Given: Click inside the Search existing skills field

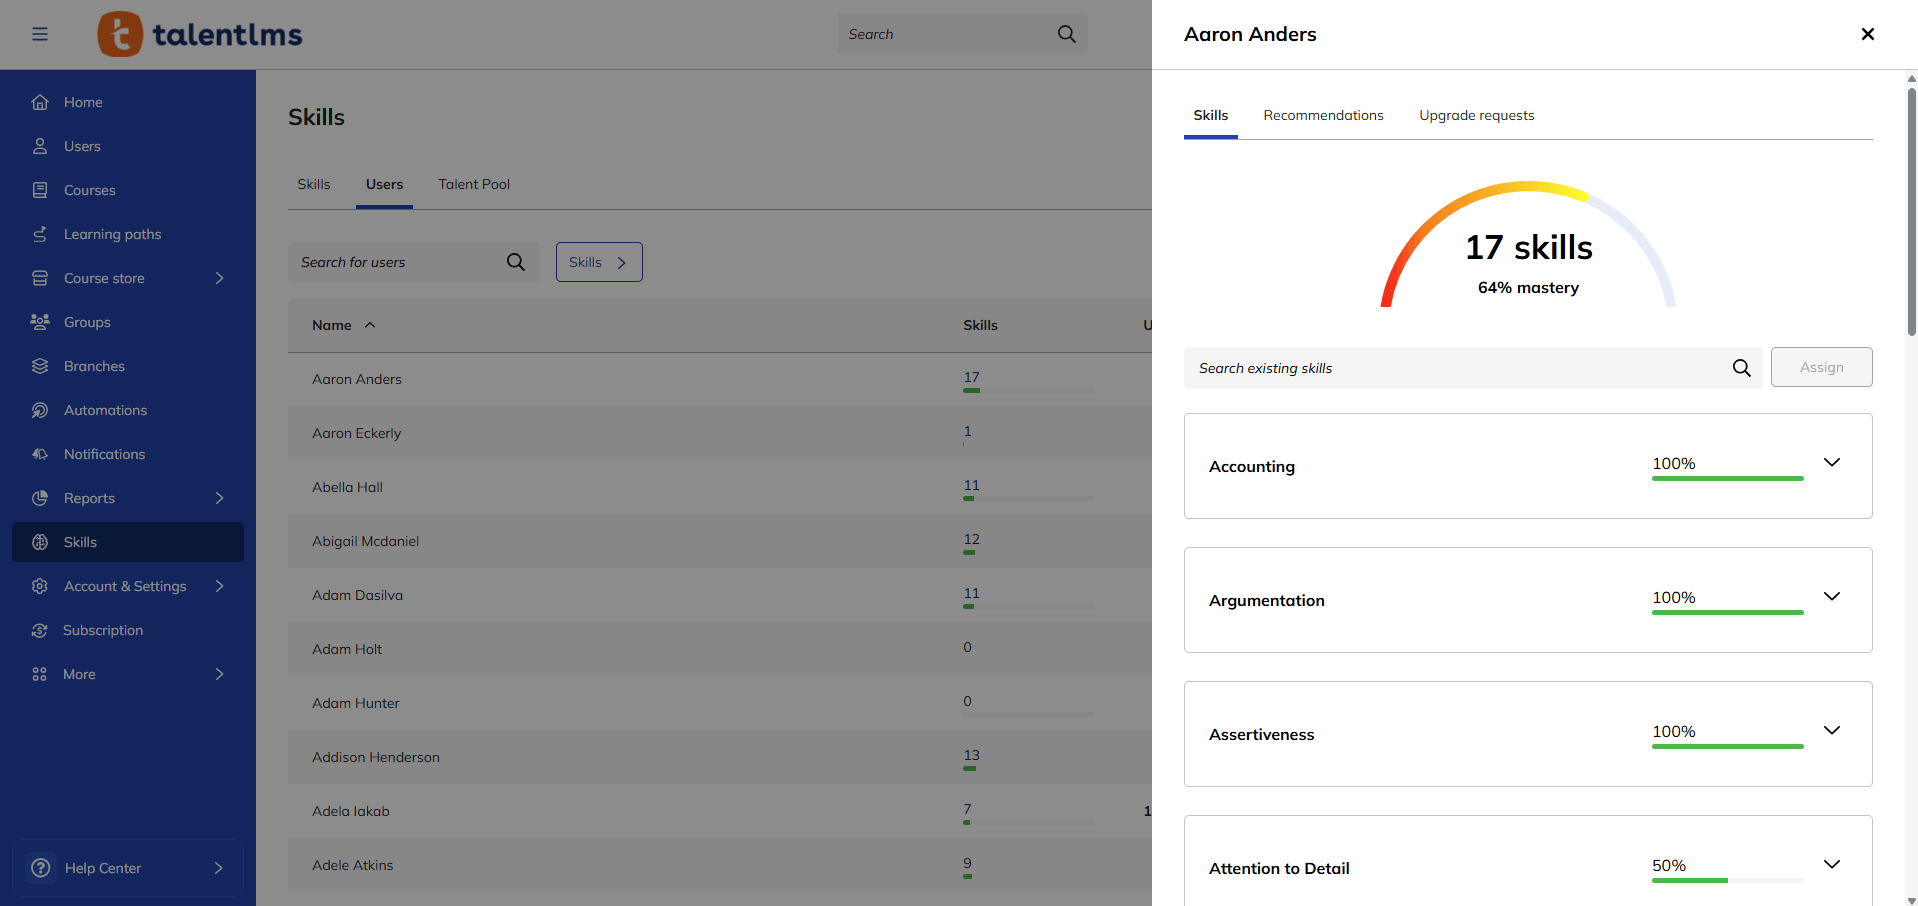Looking at the screenshot, I should 1400,367.
